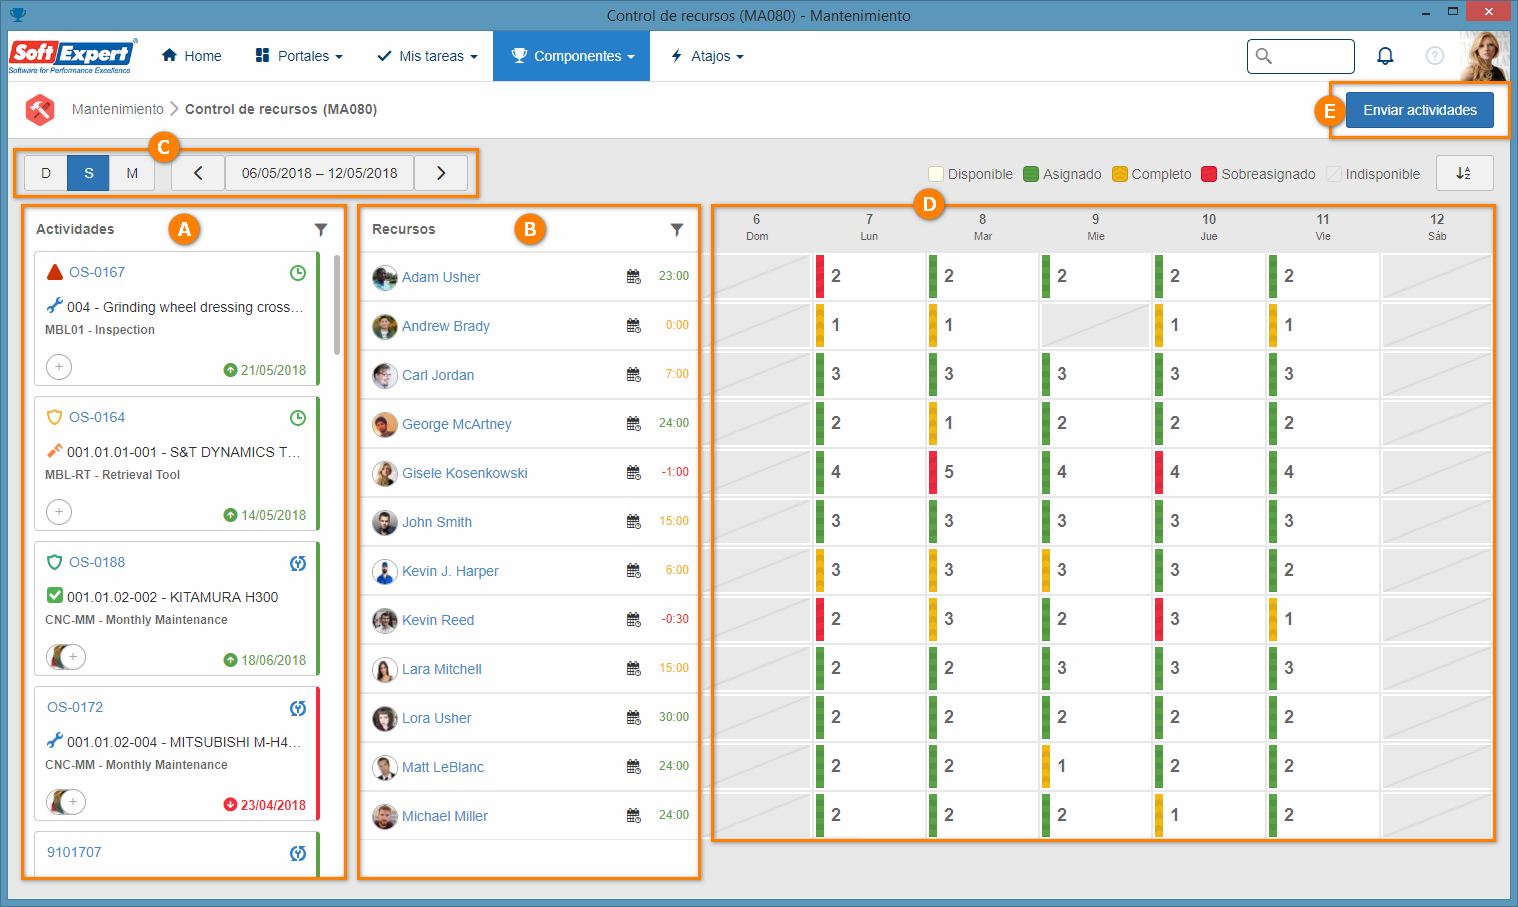This screenshot has height=907, width=1518.
Task: Open OS-0188 work order link
Action: tap(97, 562)
